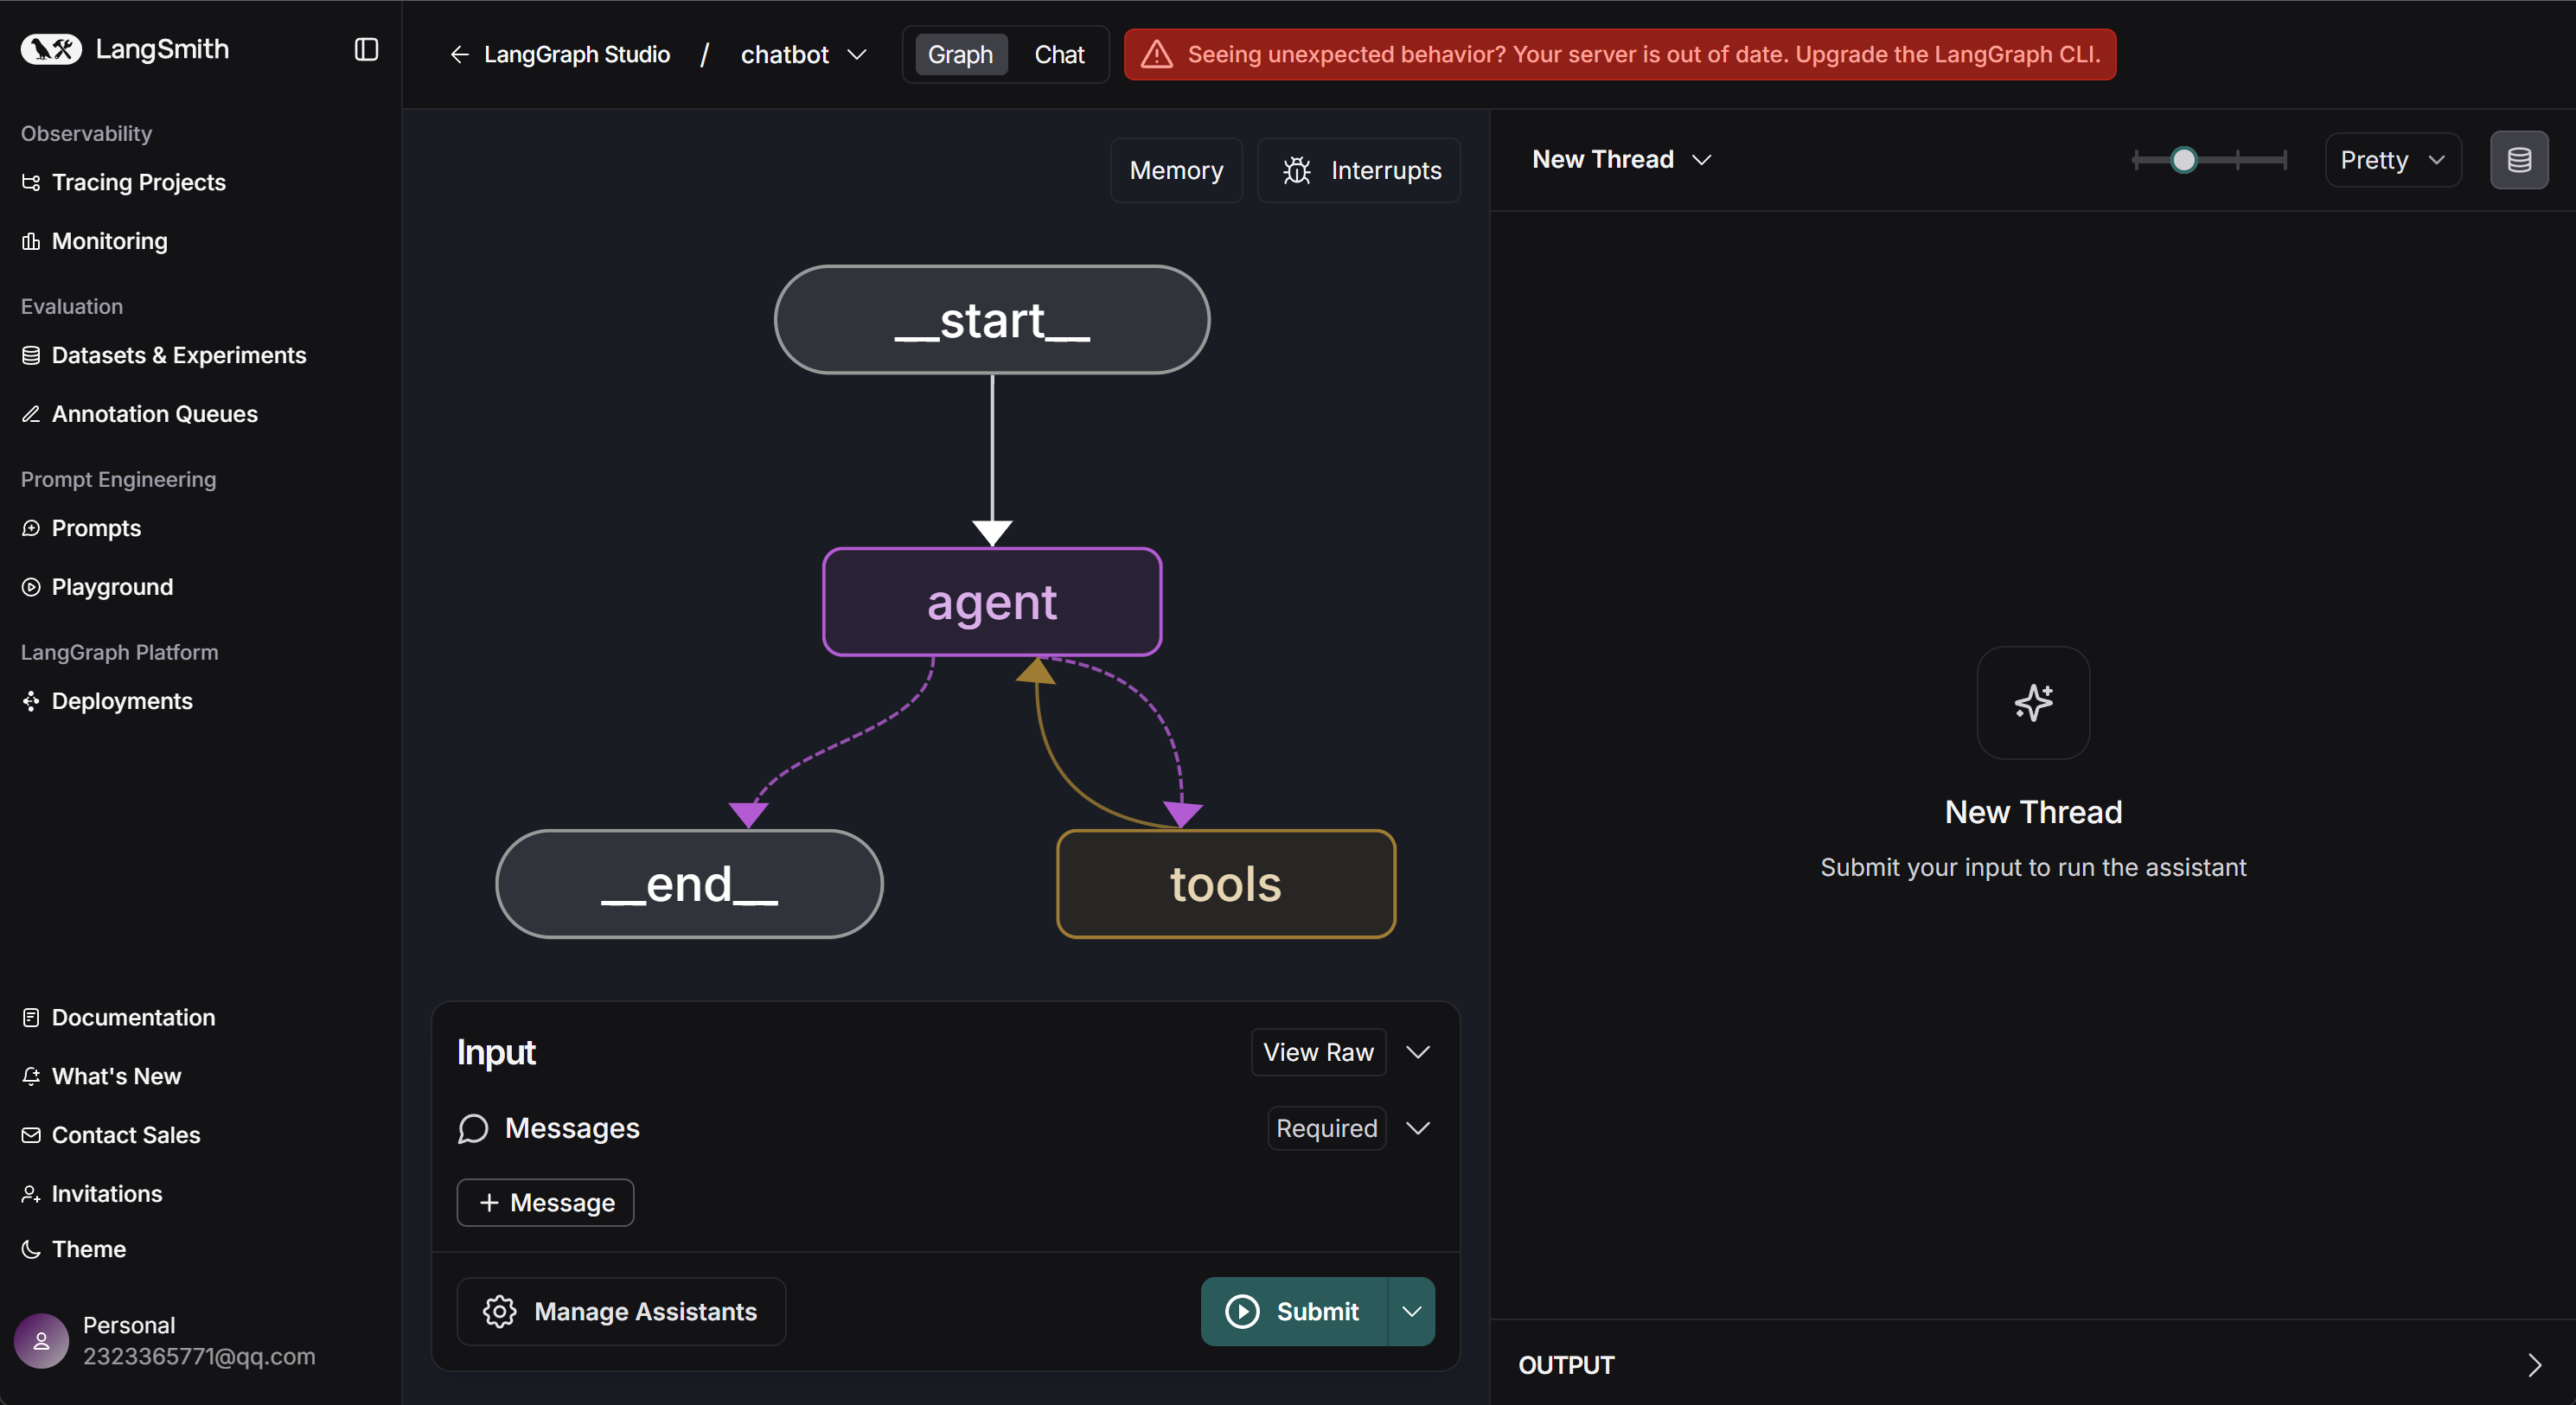The height and width of the screenshot is (1405, 2576).
Task: Open Contact Sales
Action: (x=126, y=1135)
